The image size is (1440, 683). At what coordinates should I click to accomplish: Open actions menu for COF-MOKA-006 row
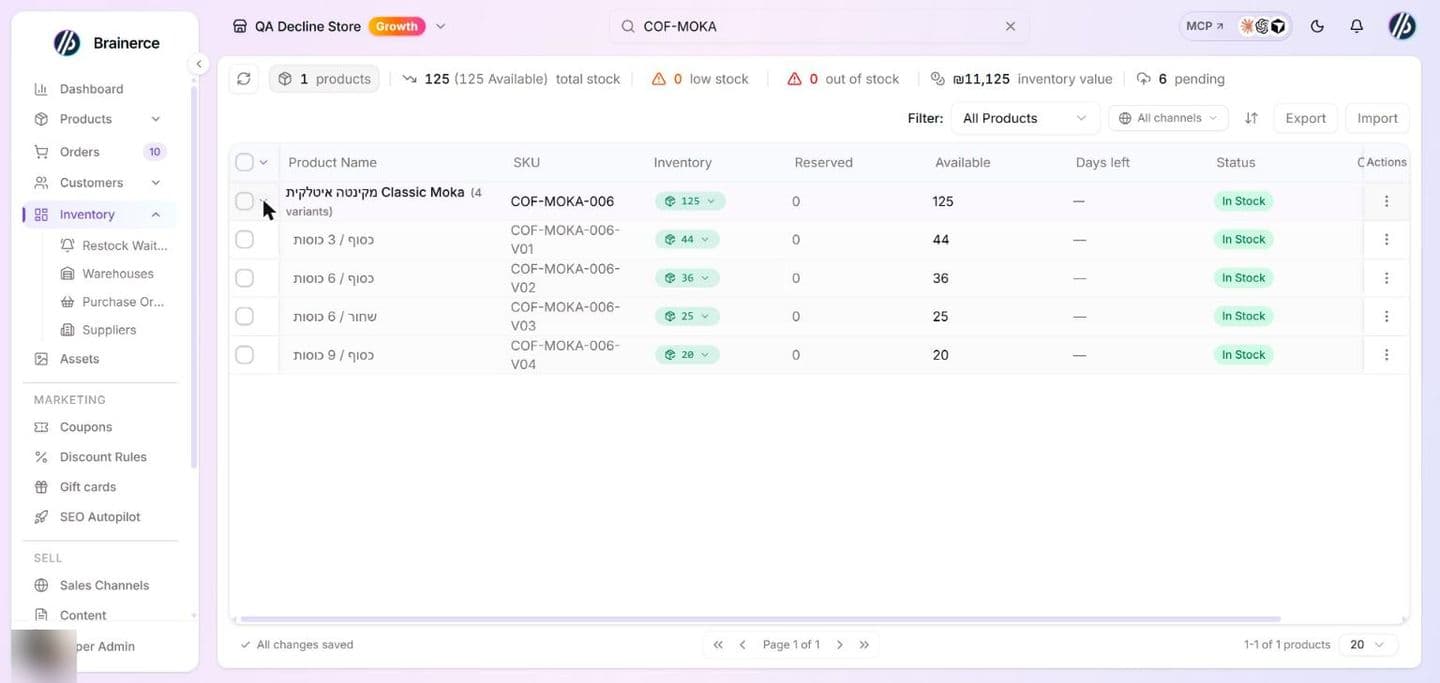point(1386,201)
